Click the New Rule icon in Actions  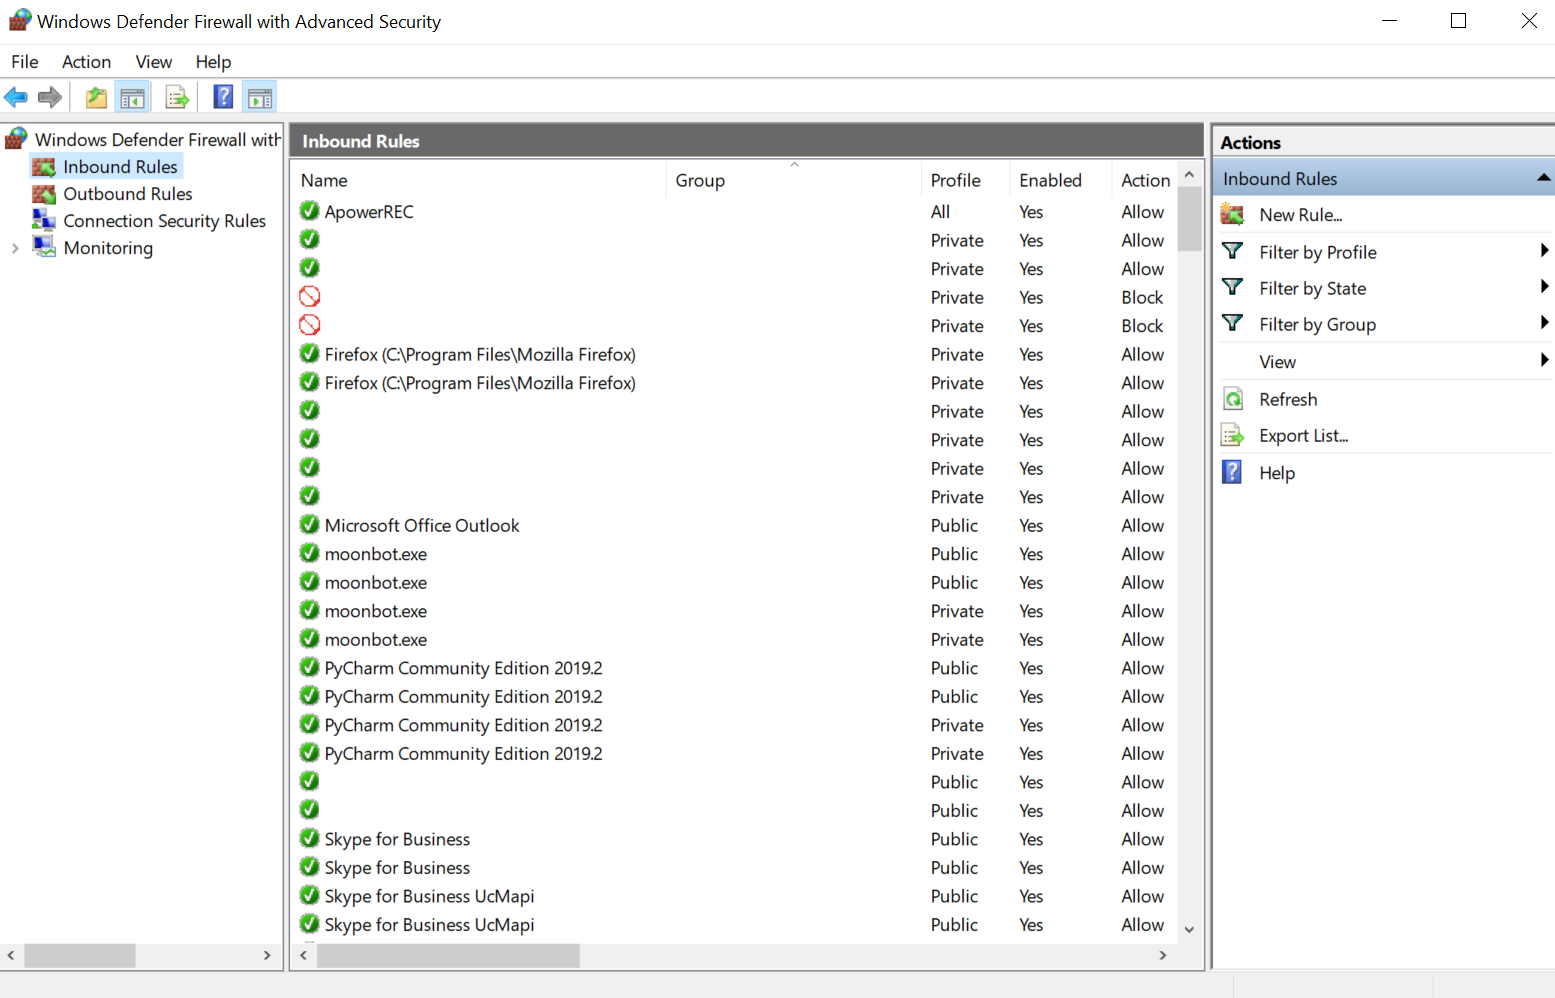[x=1233, y=214]
